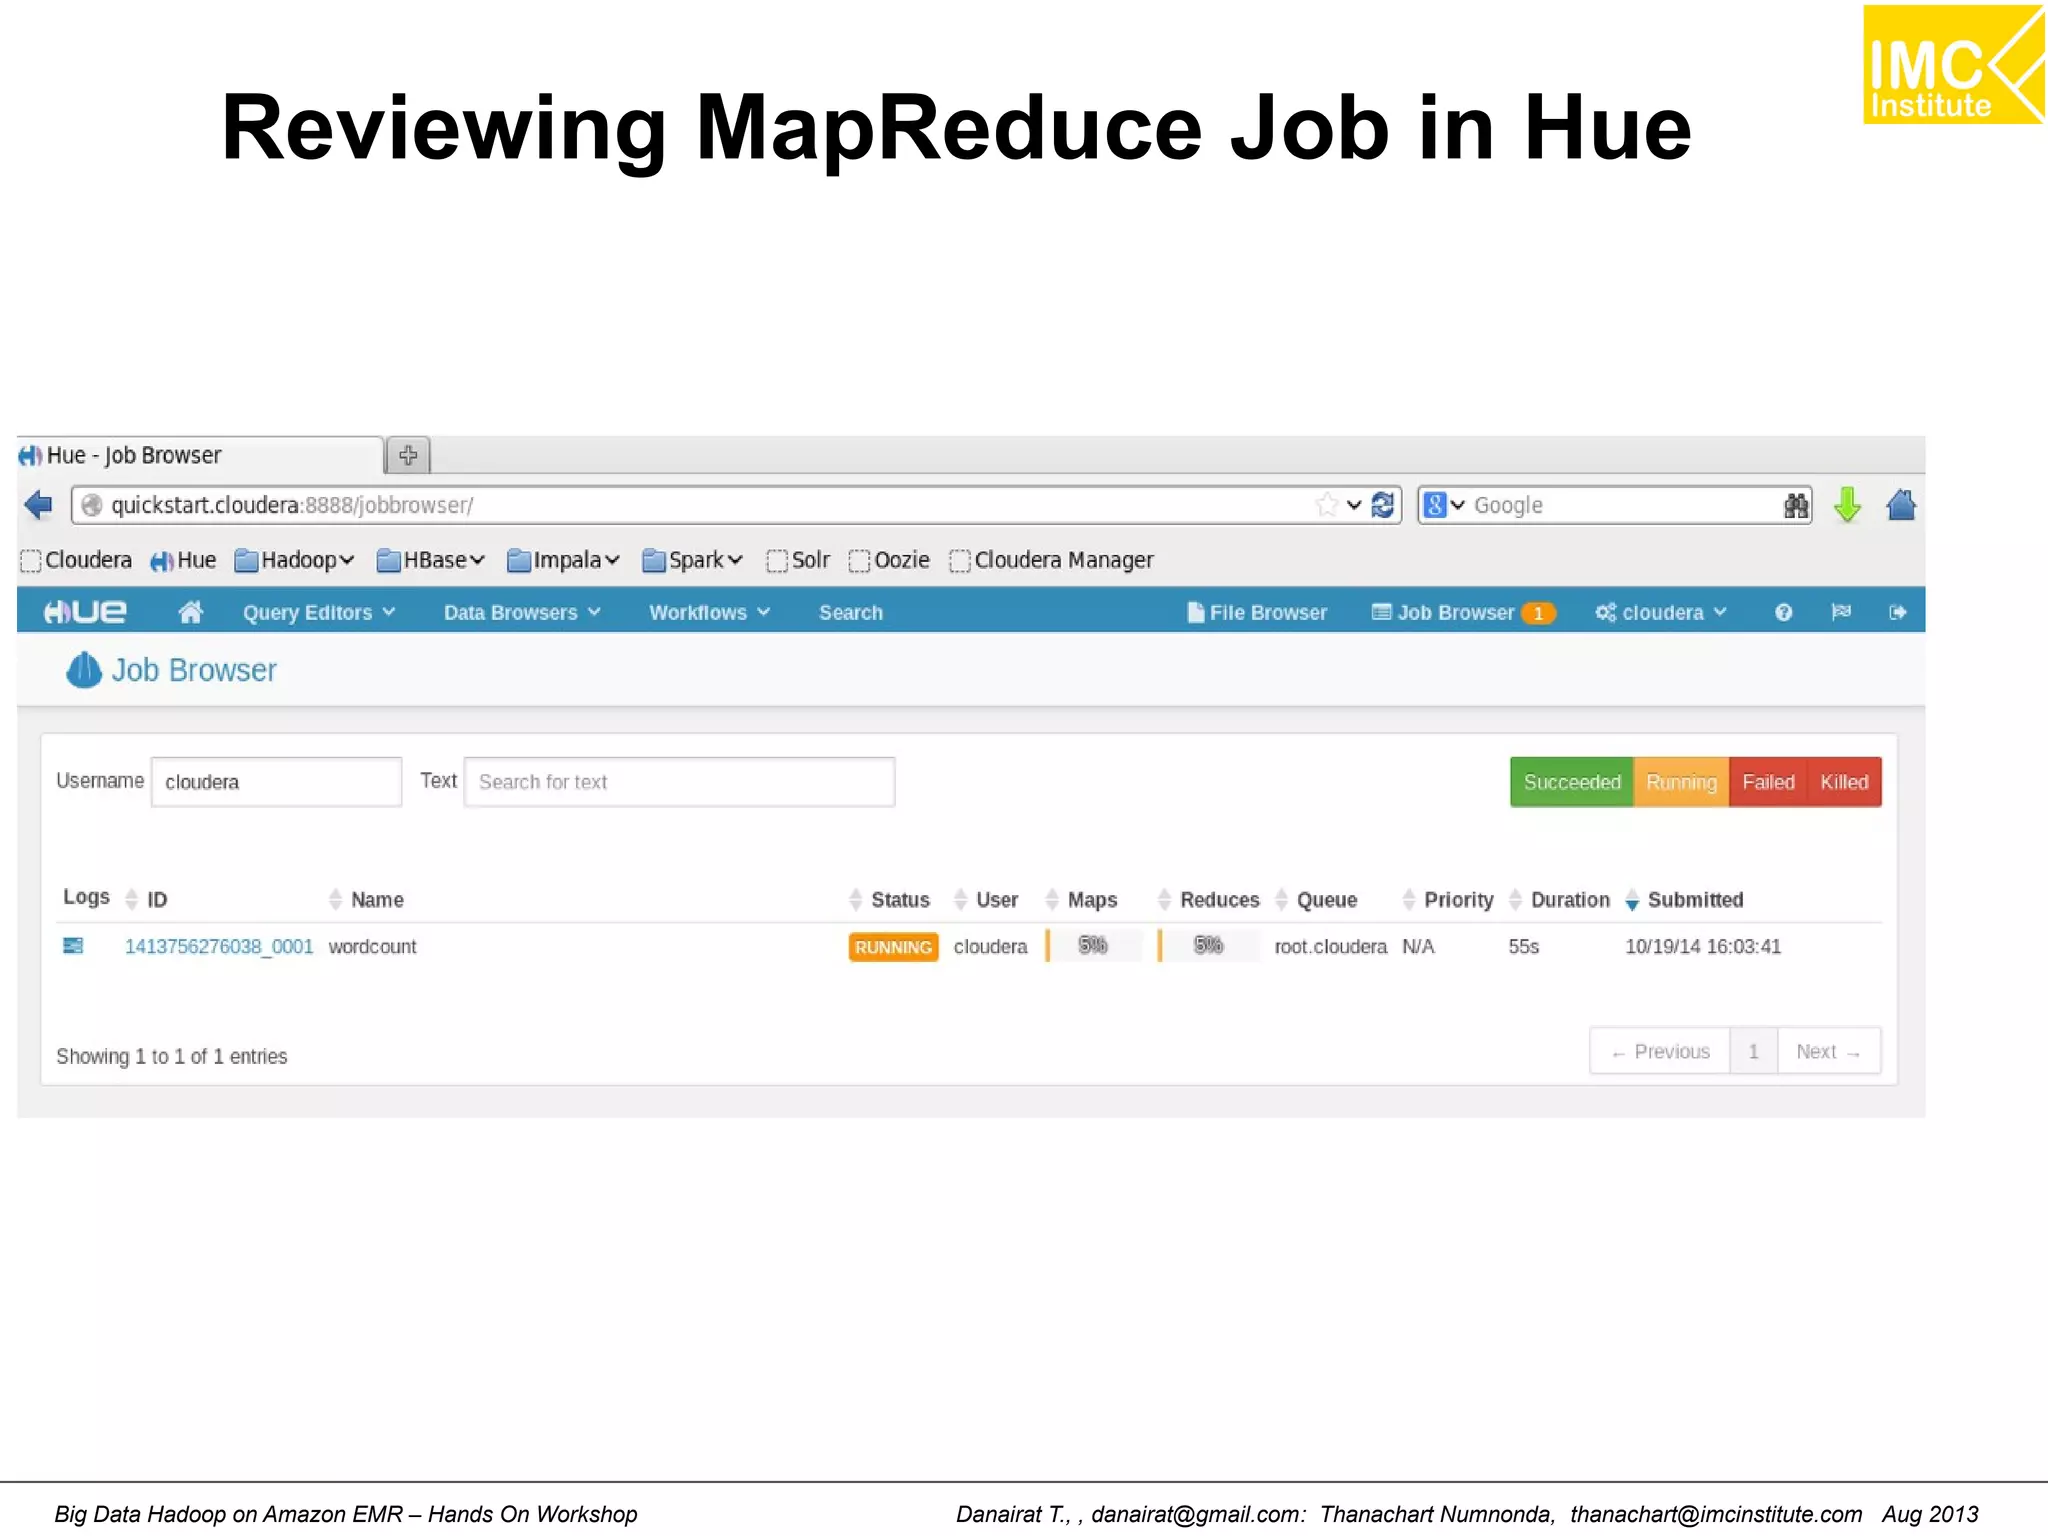The height and width of the screenshot is (1536, 2048).
Task: Click the browser home icon
Action: click(1901, 505)
